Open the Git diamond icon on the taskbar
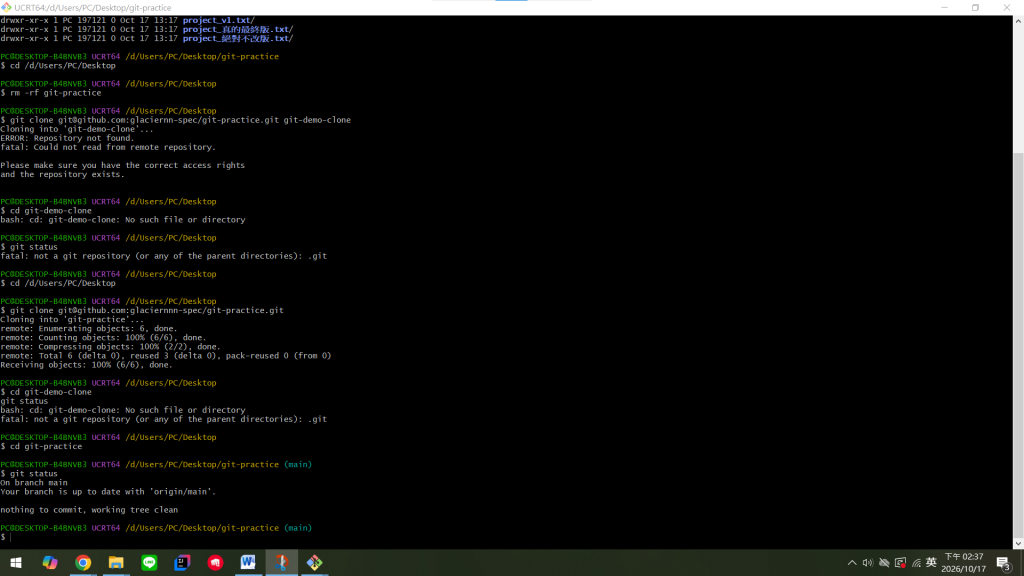Image resolution: width=1024 pixels, height=576 pixels. [315, 562]
